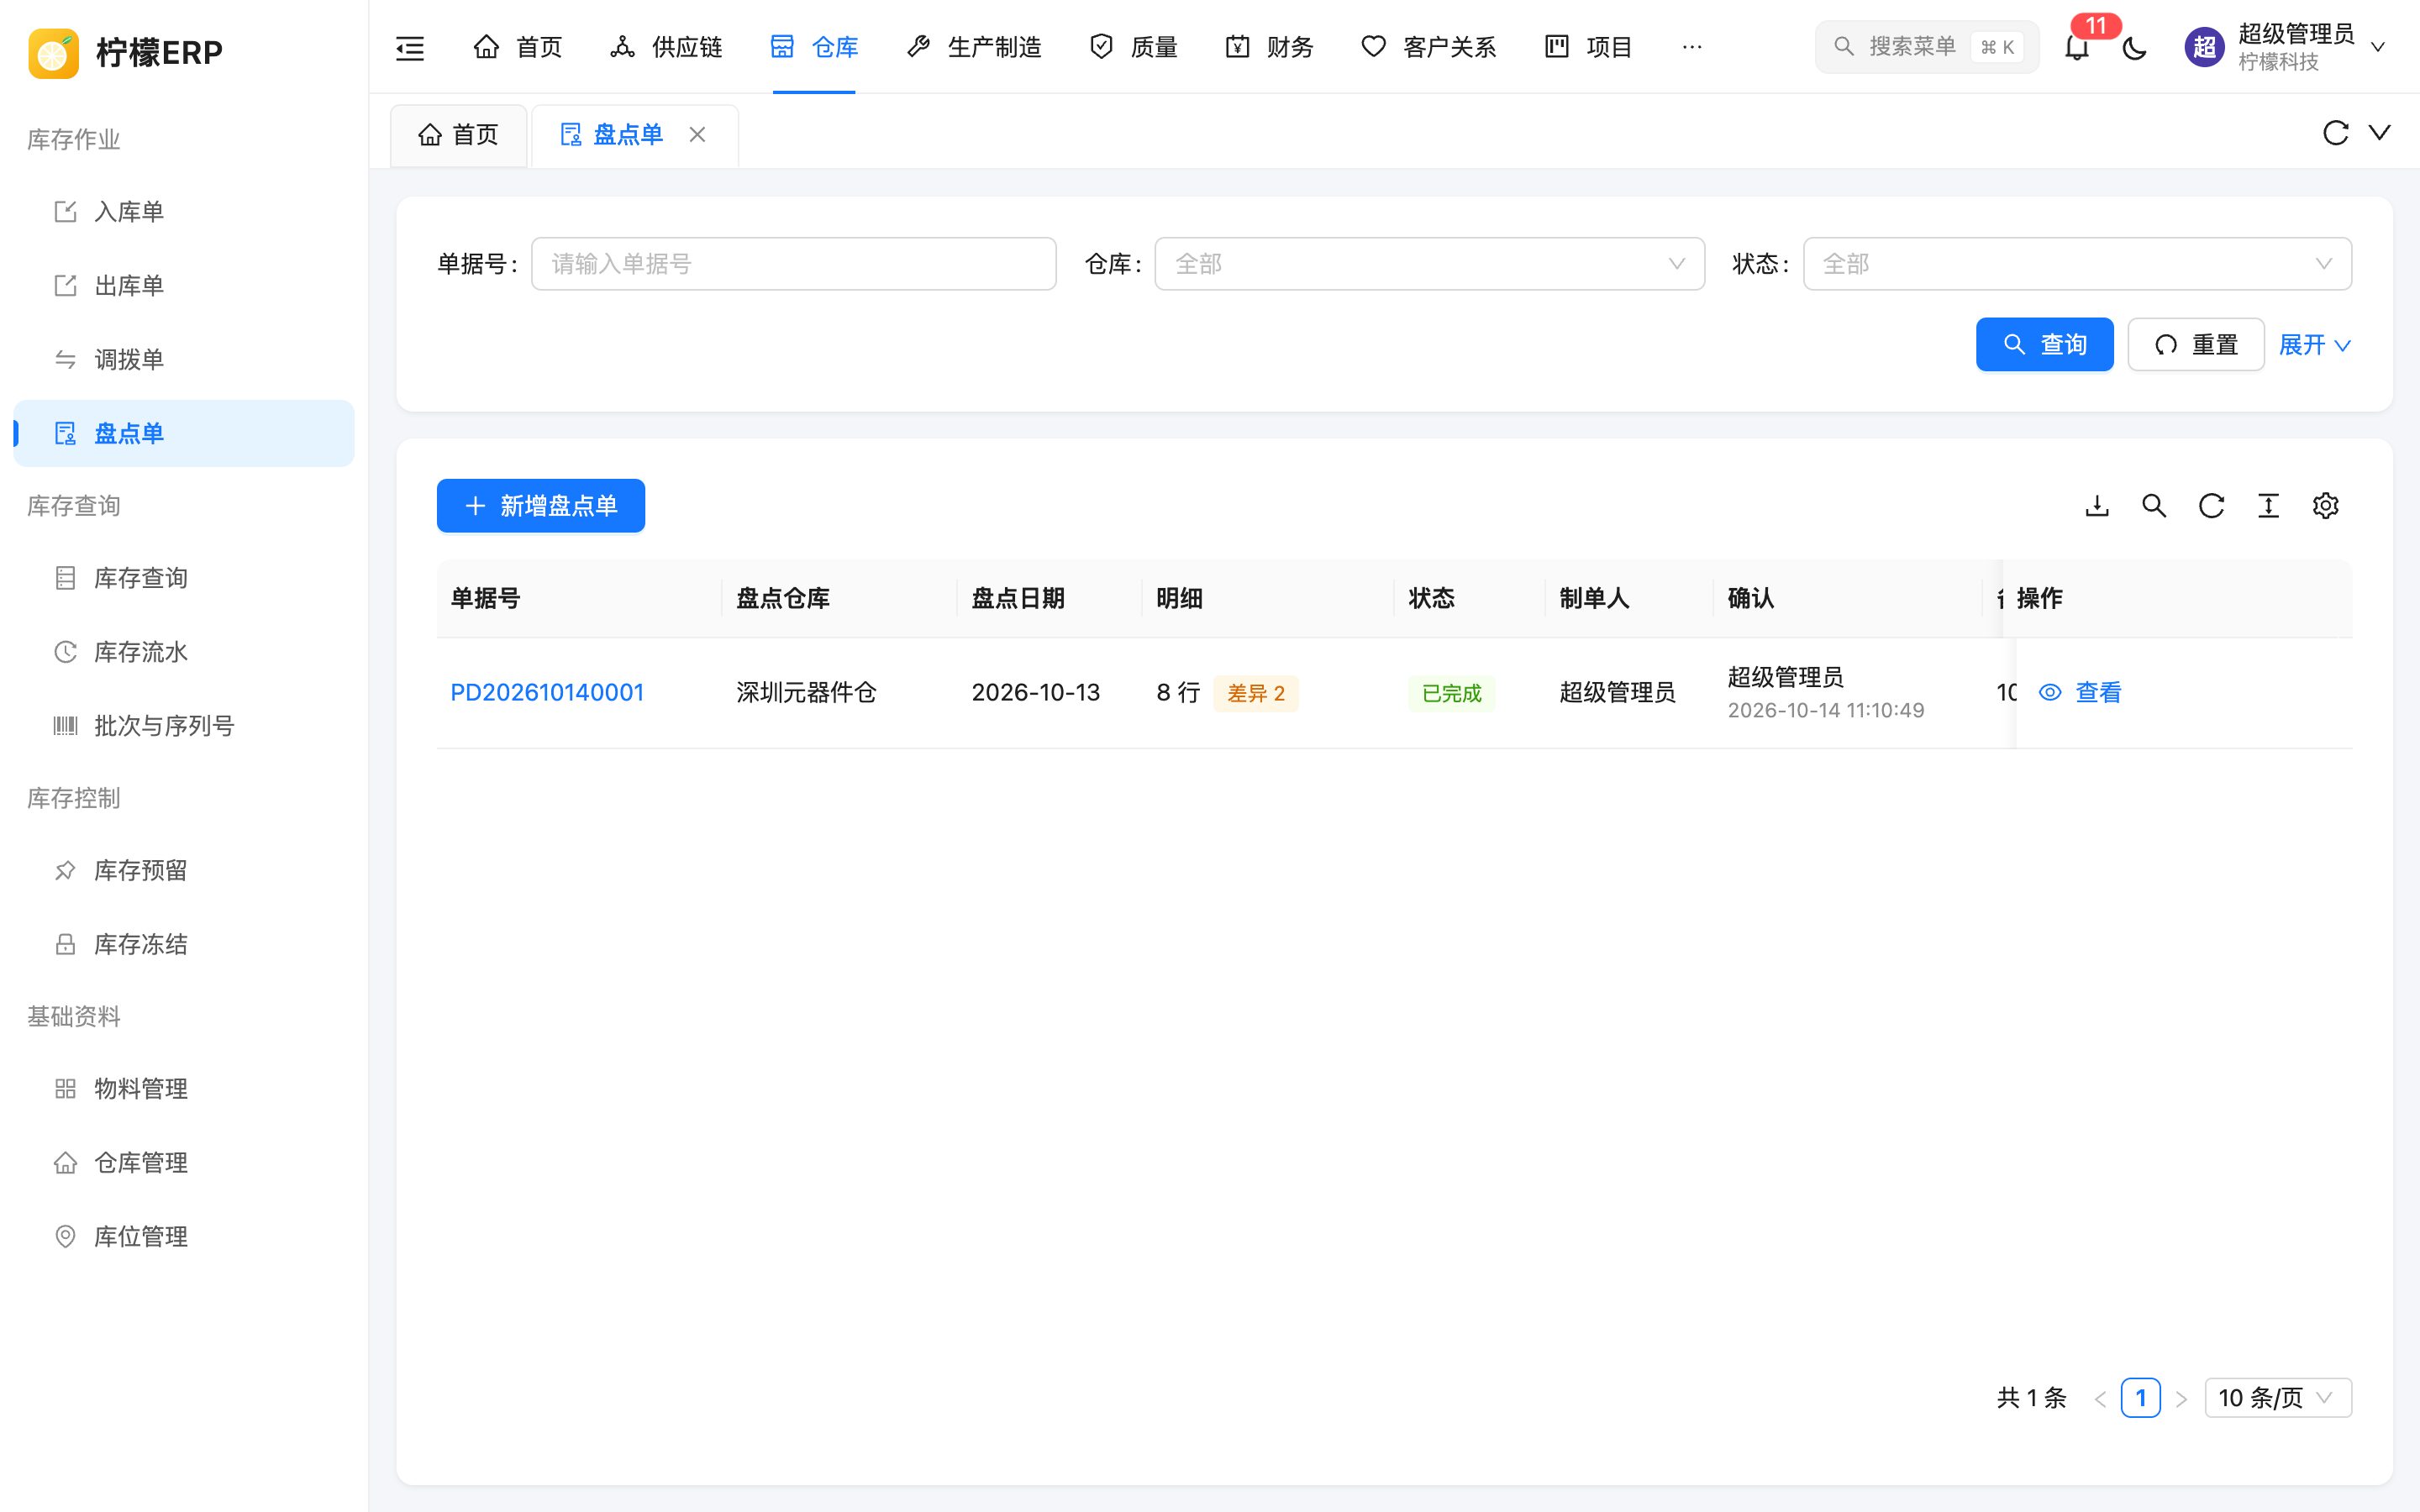Close the 盘点单 tab
This screenshot has height=1512, width=2420.
[x=698, y=134]
